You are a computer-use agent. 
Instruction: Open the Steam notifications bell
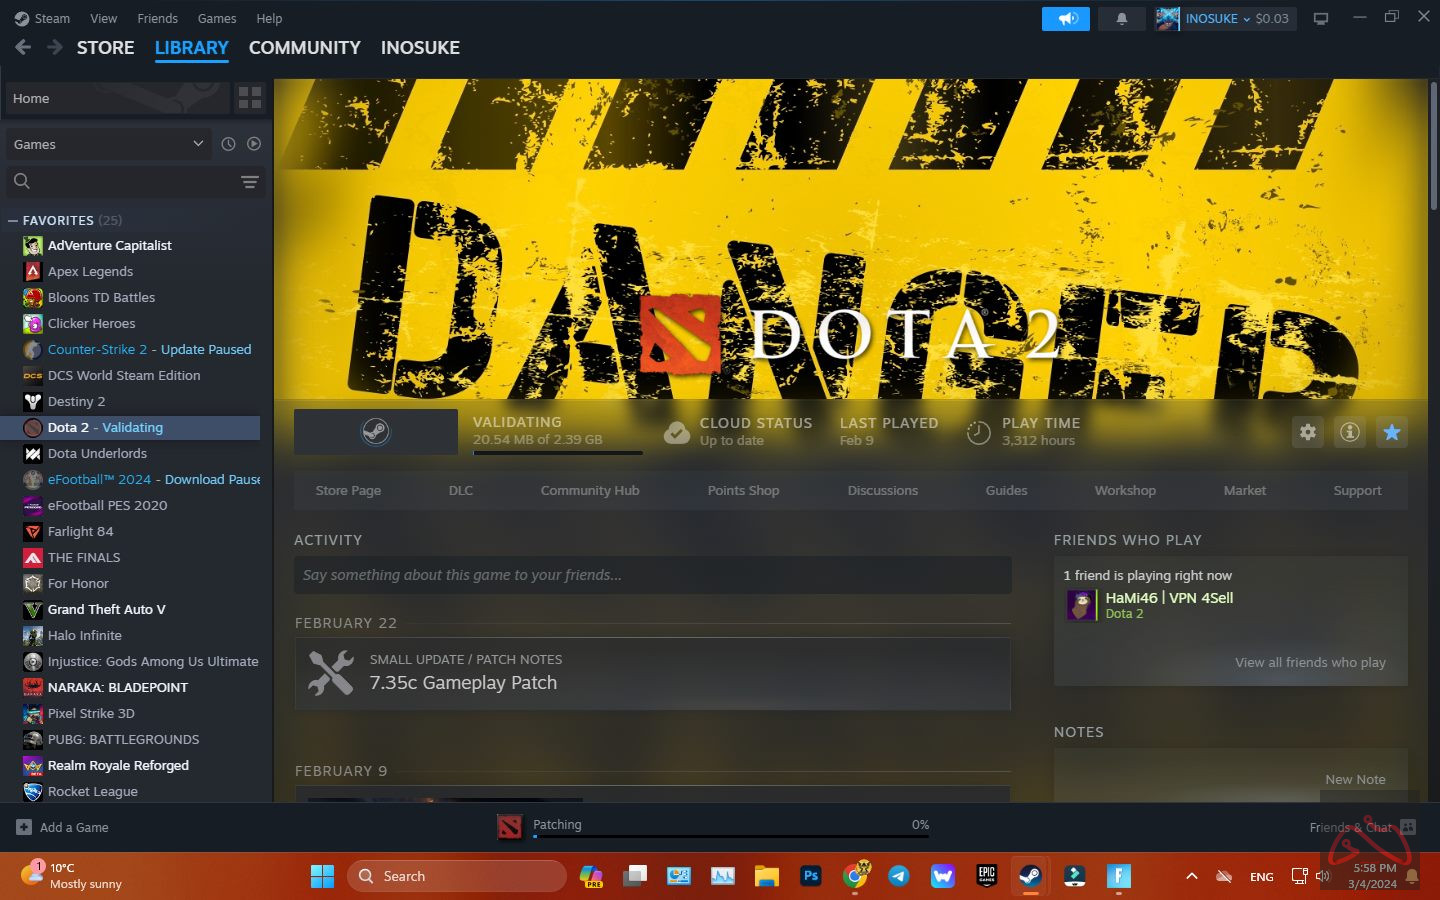(1121, 18)
